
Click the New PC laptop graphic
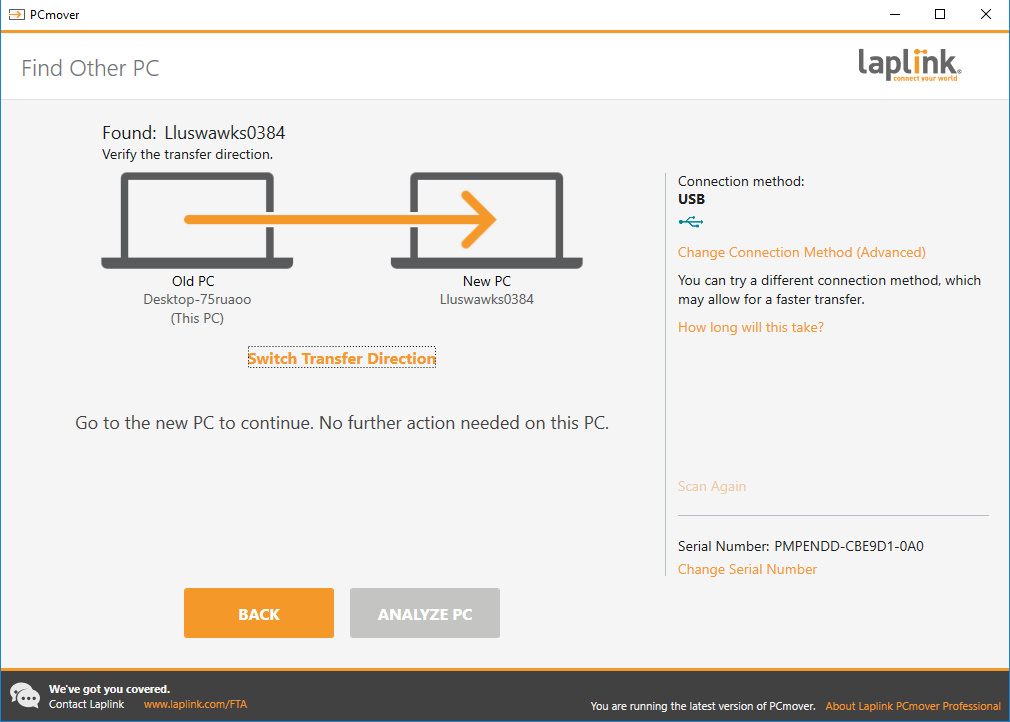[487, 220]
